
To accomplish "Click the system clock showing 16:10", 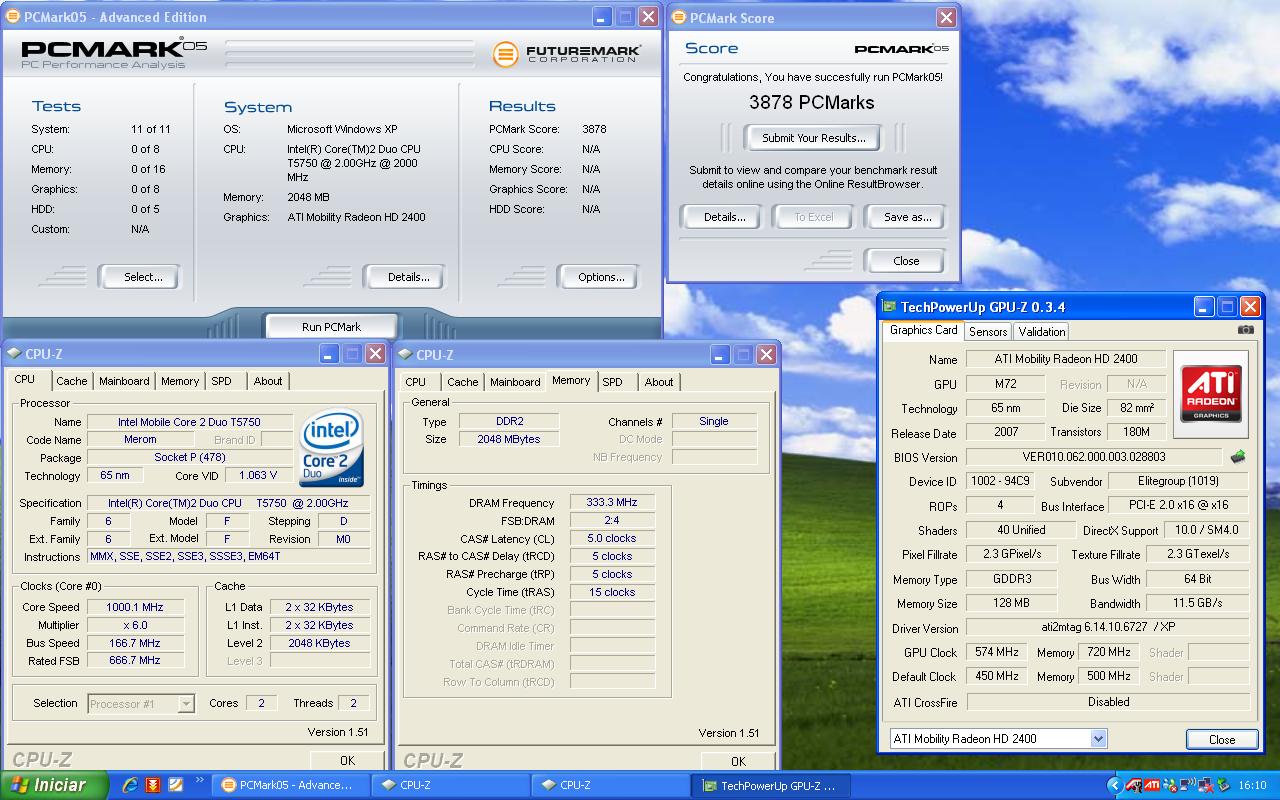I will click(x=1252, y=785).
